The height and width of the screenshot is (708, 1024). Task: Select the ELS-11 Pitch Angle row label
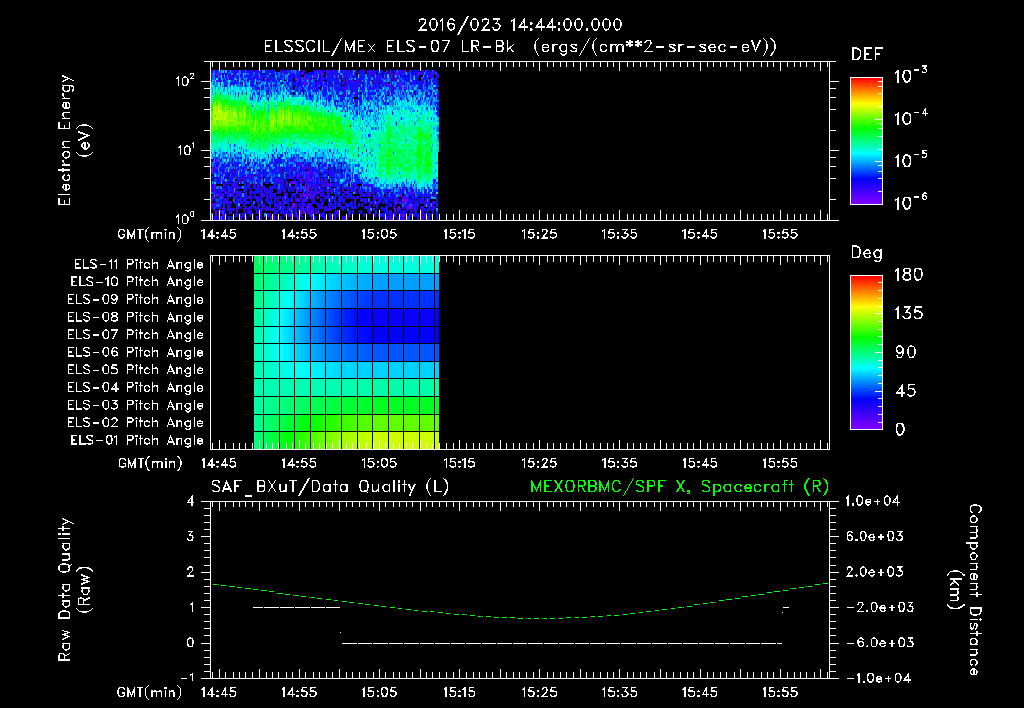point(138,265)
